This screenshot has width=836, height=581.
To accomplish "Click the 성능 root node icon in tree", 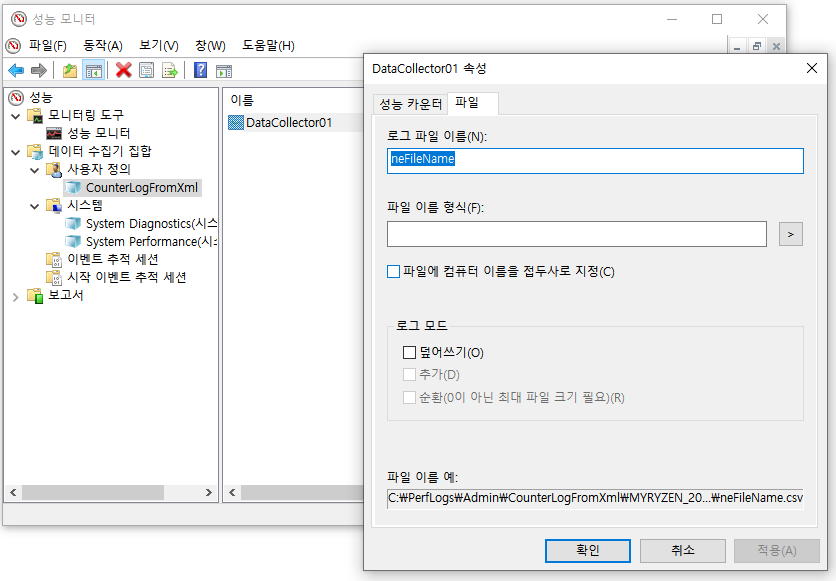I will pyautogui.click(x=17, y=97).
